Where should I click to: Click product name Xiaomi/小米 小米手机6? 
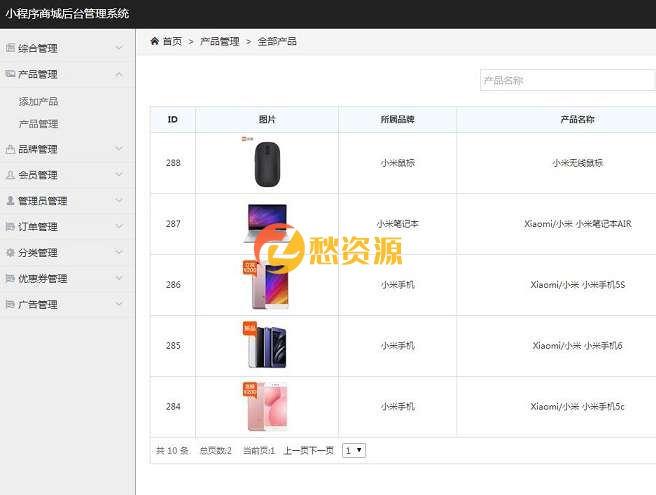coord(577,346)
